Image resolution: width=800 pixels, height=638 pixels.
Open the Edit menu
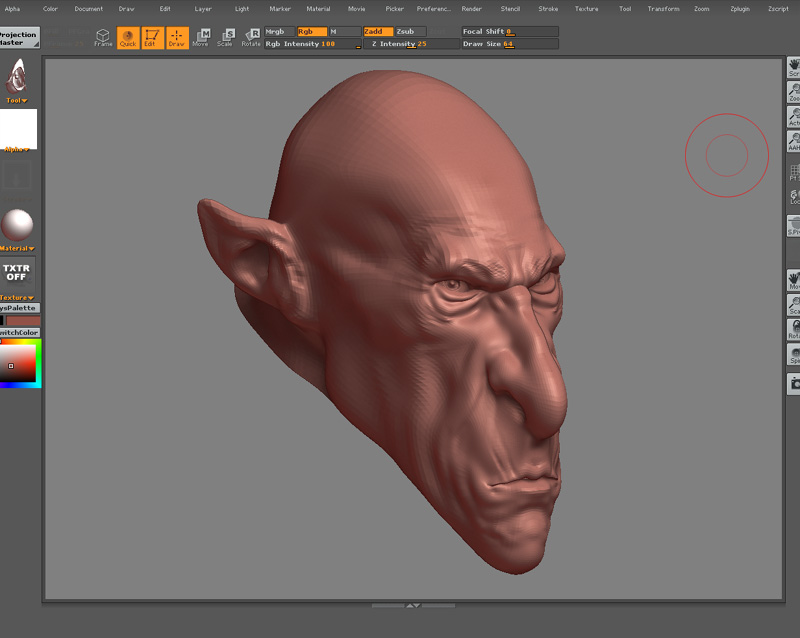point(165,9)
